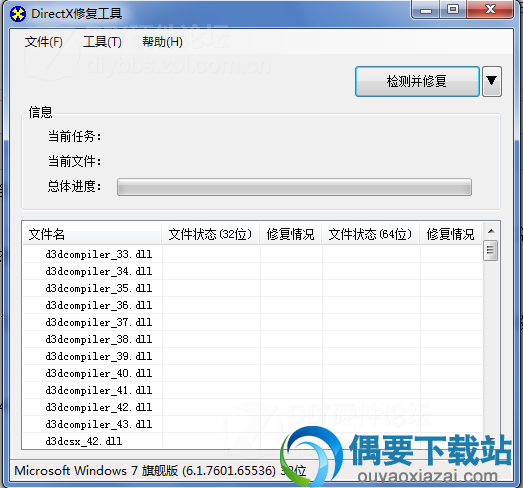Click the 总体进度 progress bar

(294, 187)
